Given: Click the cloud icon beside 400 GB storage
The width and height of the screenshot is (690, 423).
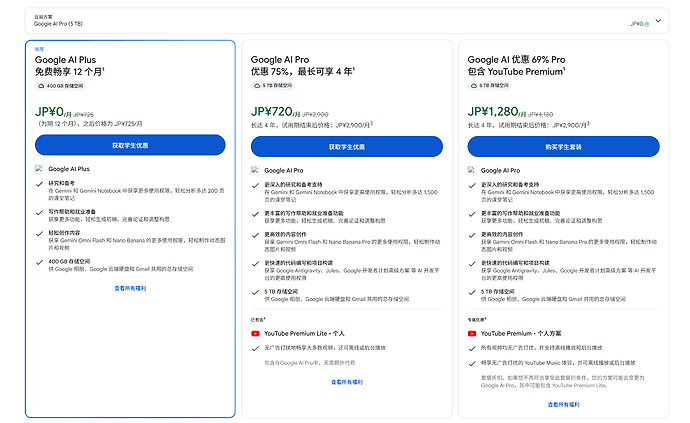Looking at the screenshot, I should pos(41,86).
